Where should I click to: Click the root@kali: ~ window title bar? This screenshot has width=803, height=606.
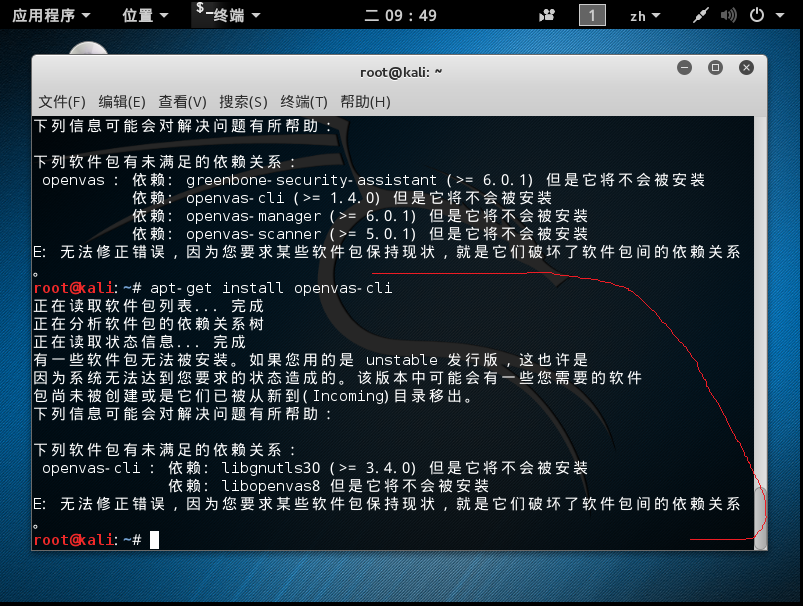pos(400,72)
